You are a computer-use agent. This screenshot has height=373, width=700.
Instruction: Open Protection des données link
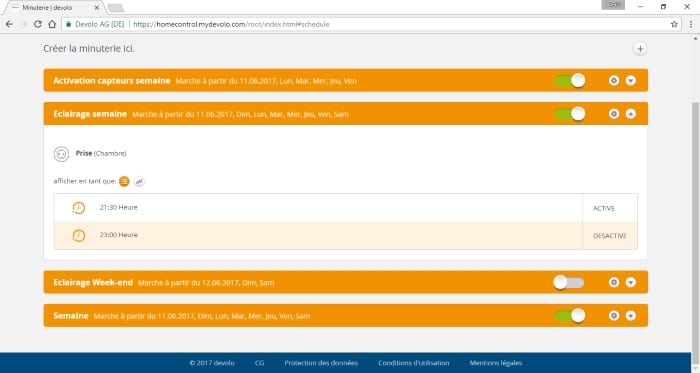coord(321,363)
